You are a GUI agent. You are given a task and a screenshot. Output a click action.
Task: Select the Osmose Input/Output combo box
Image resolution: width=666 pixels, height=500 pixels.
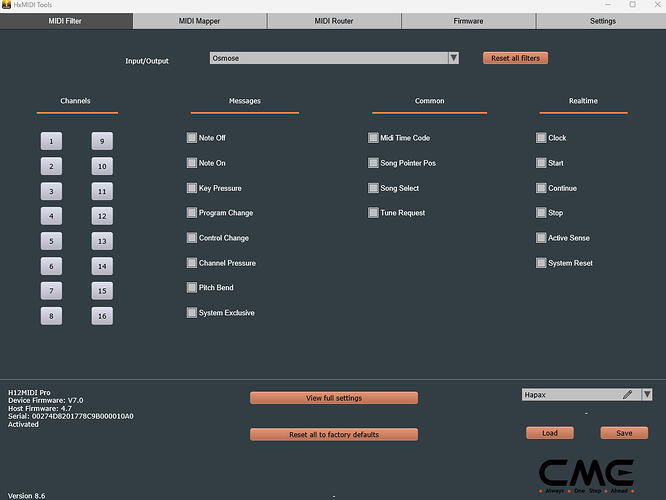pyautogui.click(x=334, y=58)
